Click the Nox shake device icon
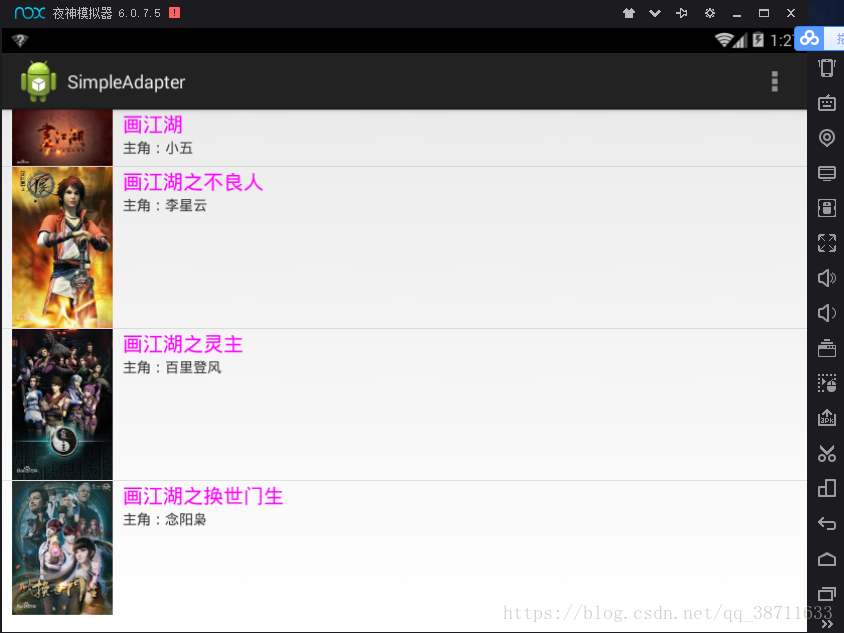This screenshot has height=633, width=844. tap(827, 68)
